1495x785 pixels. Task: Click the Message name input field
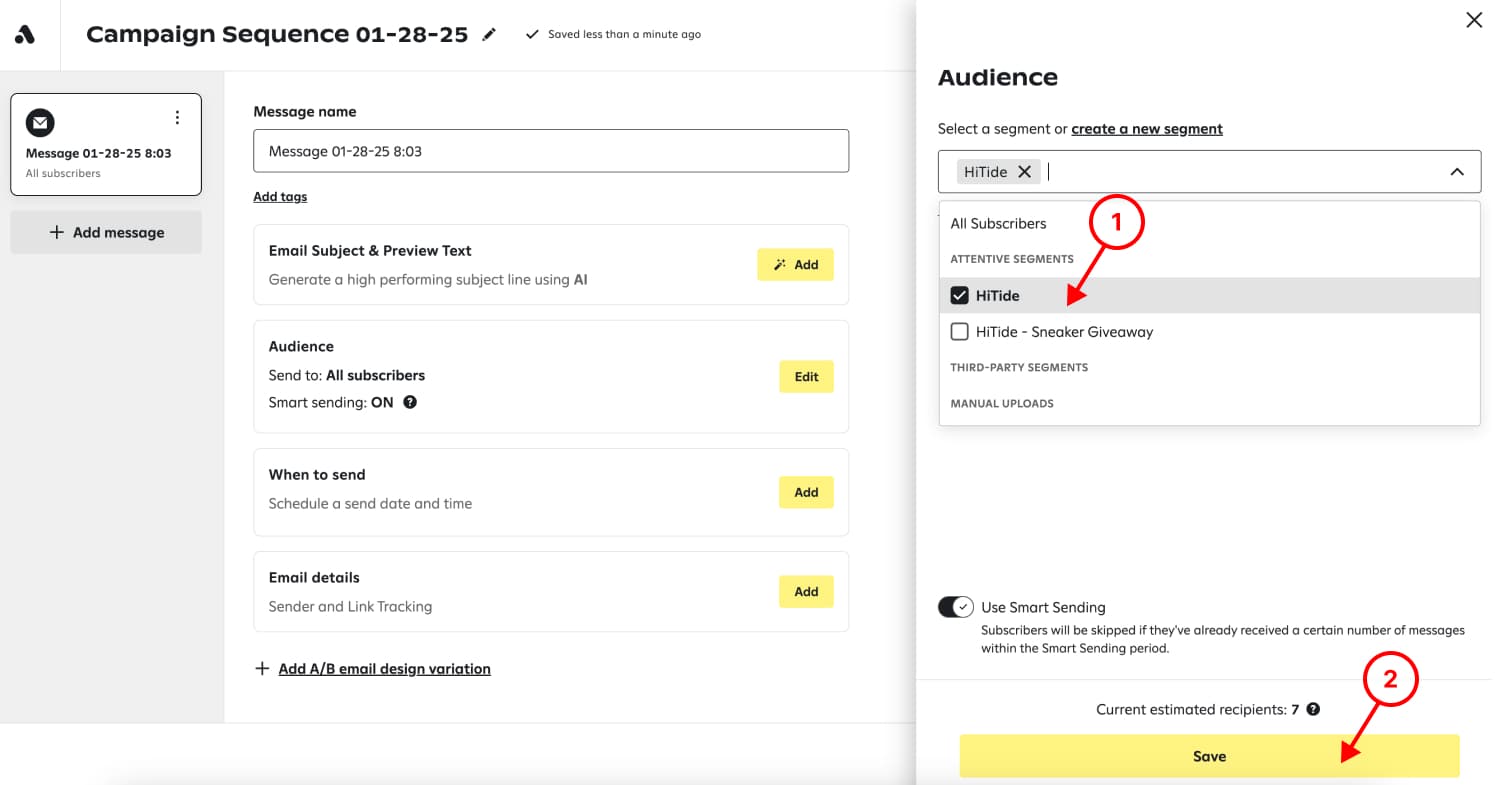[x=550, y=151]
